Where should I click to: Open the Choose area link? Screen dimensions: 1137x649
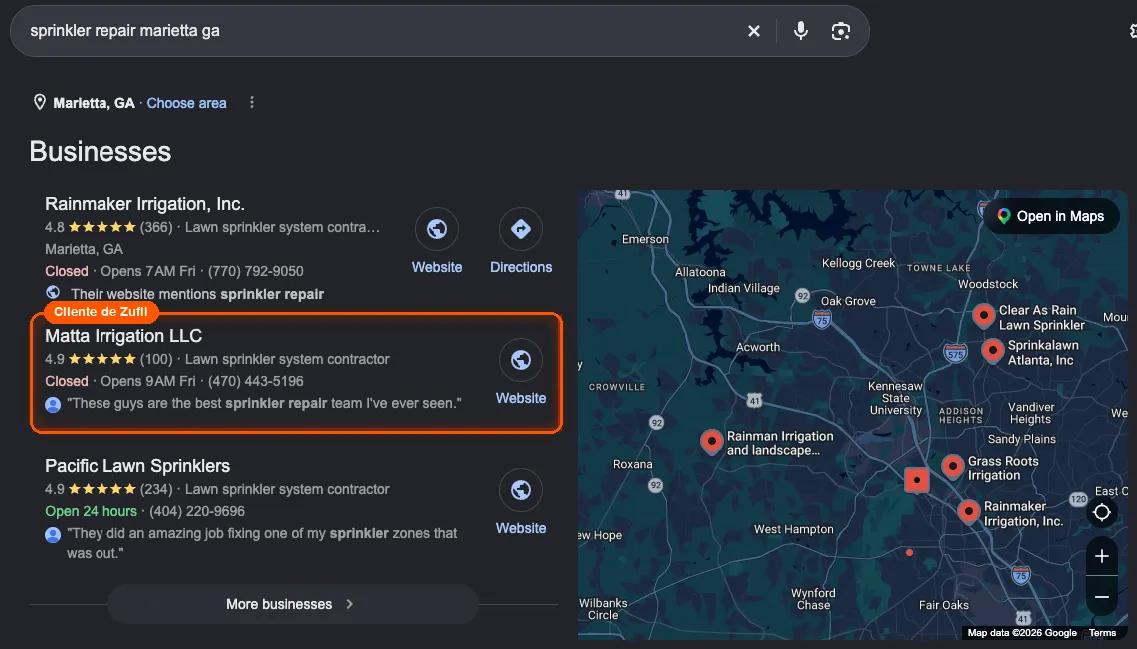coord(186,103)
